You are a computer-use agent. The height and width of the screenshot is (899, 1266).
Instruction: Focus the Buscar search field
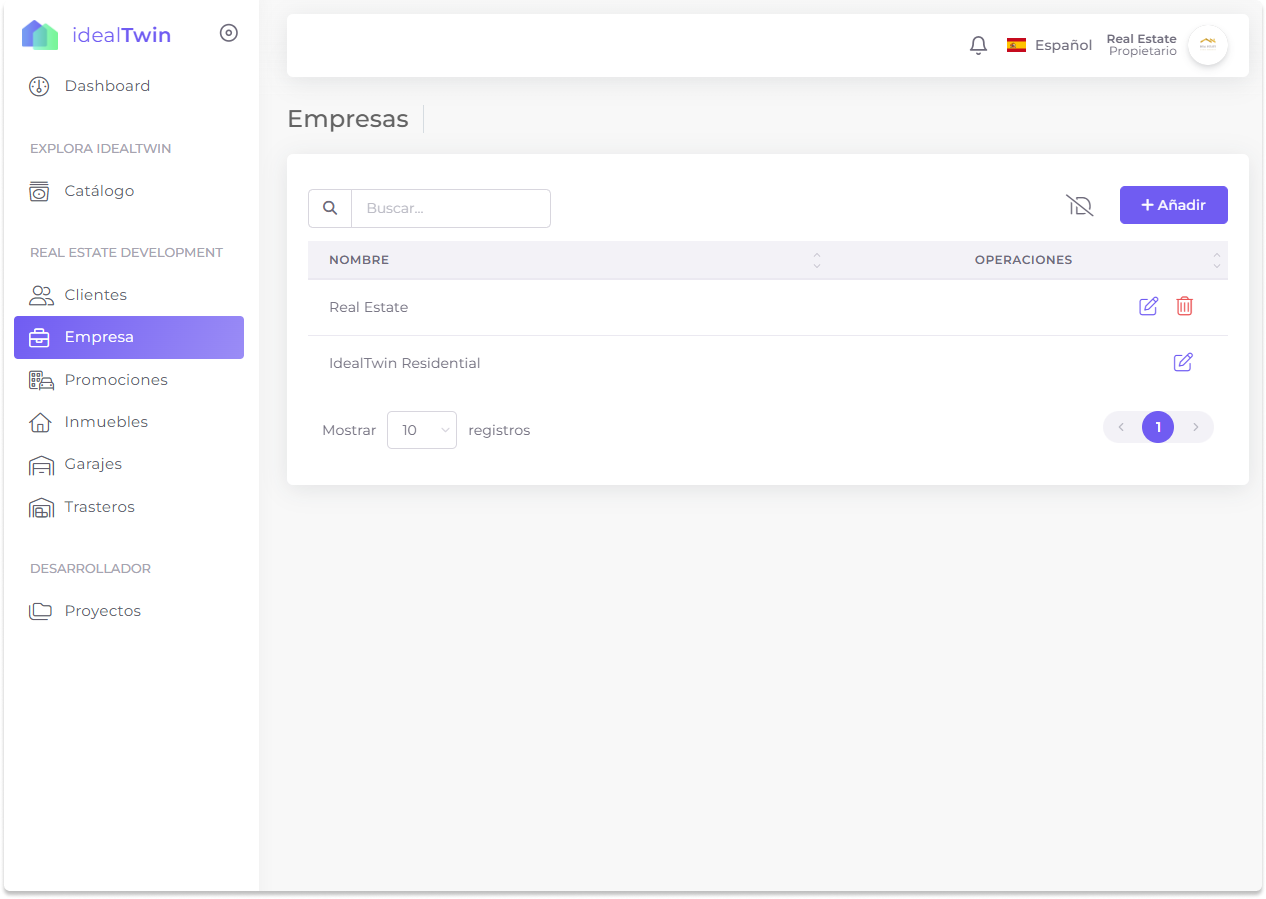(x=450, y=208)
